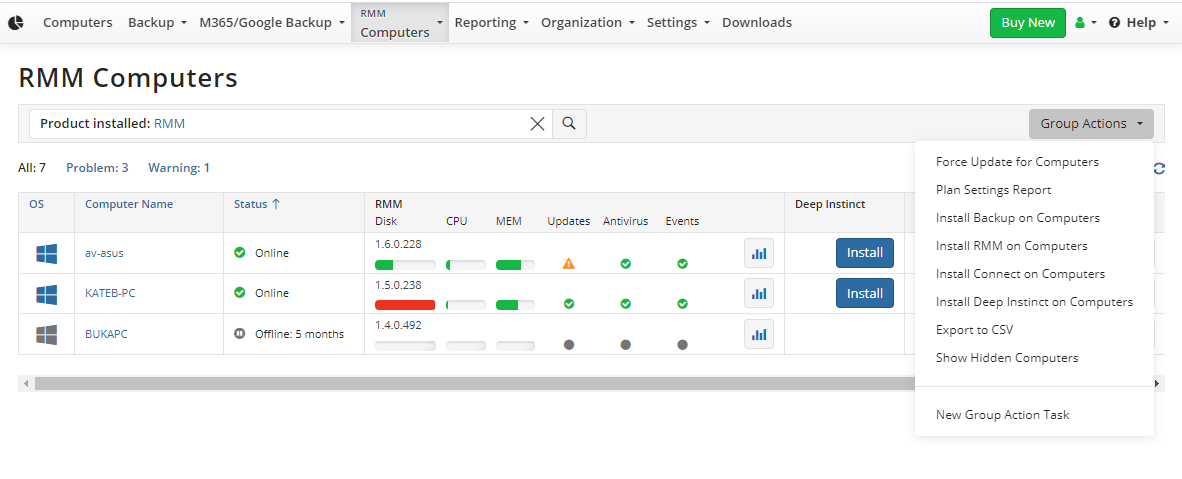Click the Windows OS icon for av-asus

tap(47, 253)
